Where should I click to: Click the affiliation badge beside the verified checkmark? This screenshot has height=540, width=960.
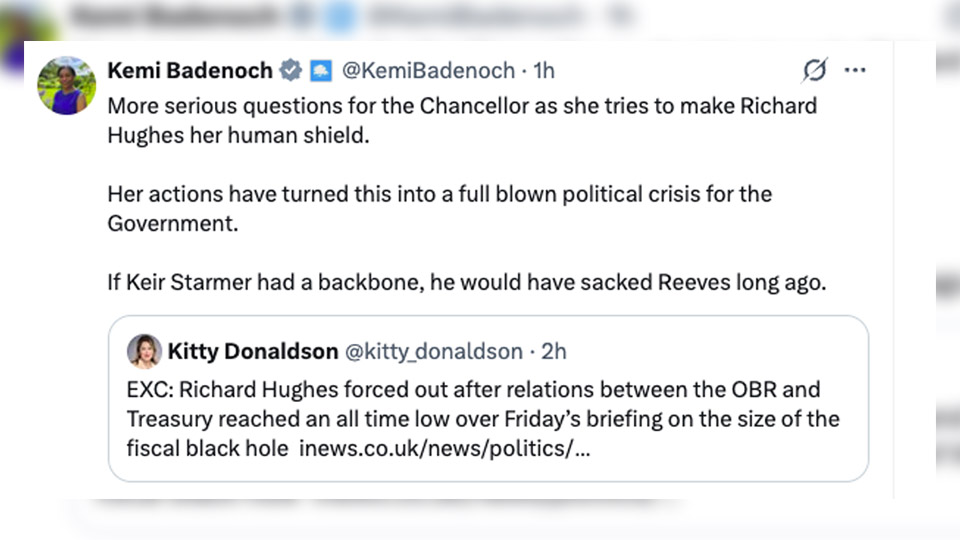[320, 70]
